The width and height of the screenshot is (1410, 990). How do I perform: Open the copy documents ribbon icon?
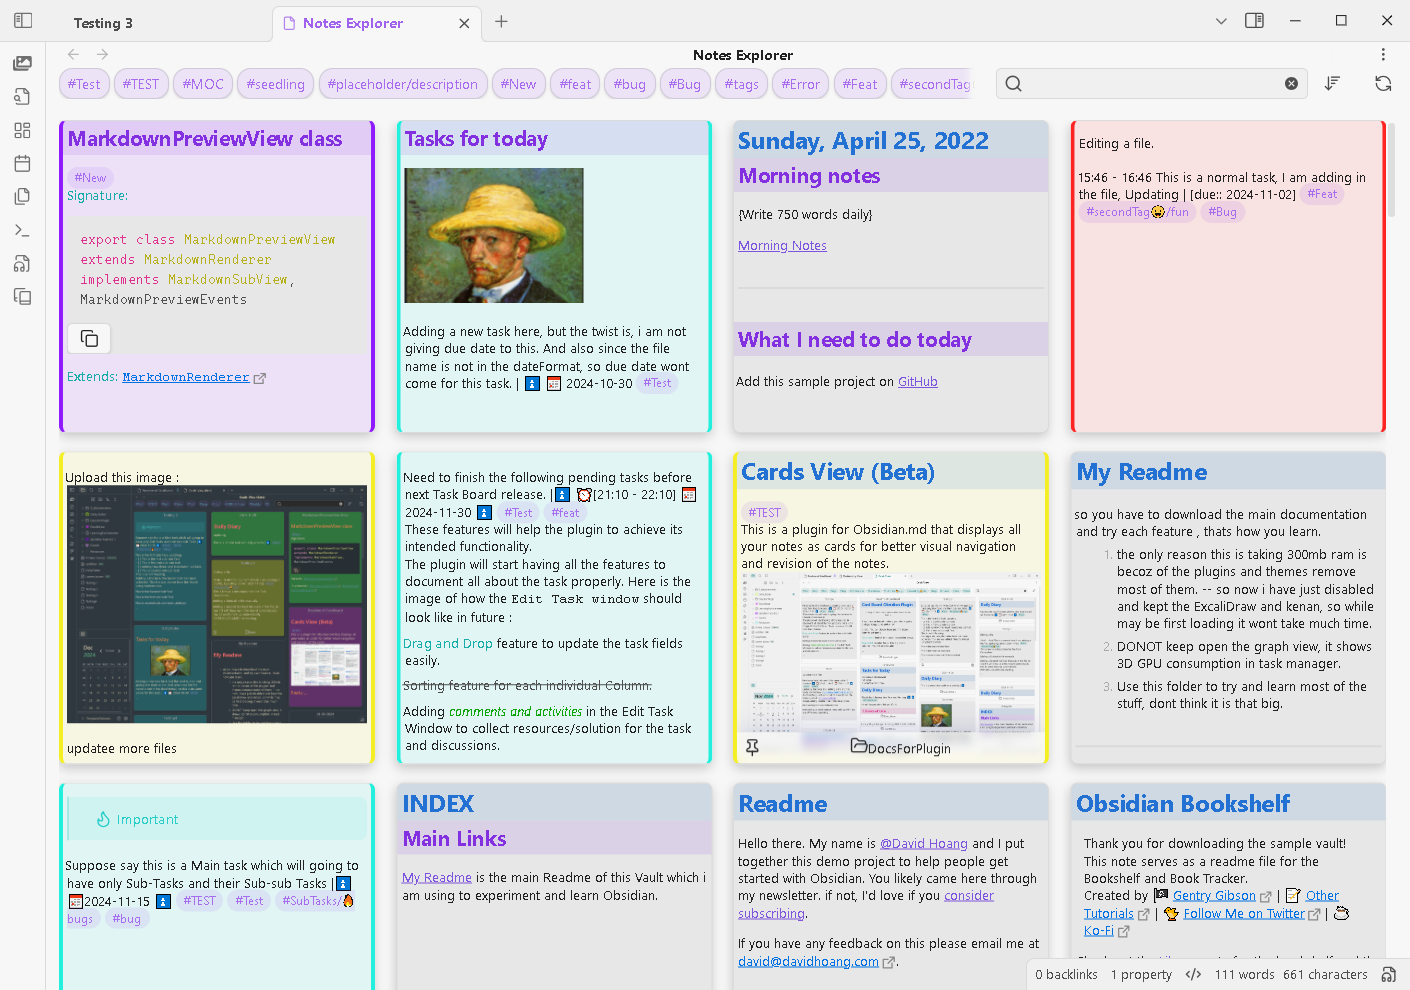tap(22, 197)
